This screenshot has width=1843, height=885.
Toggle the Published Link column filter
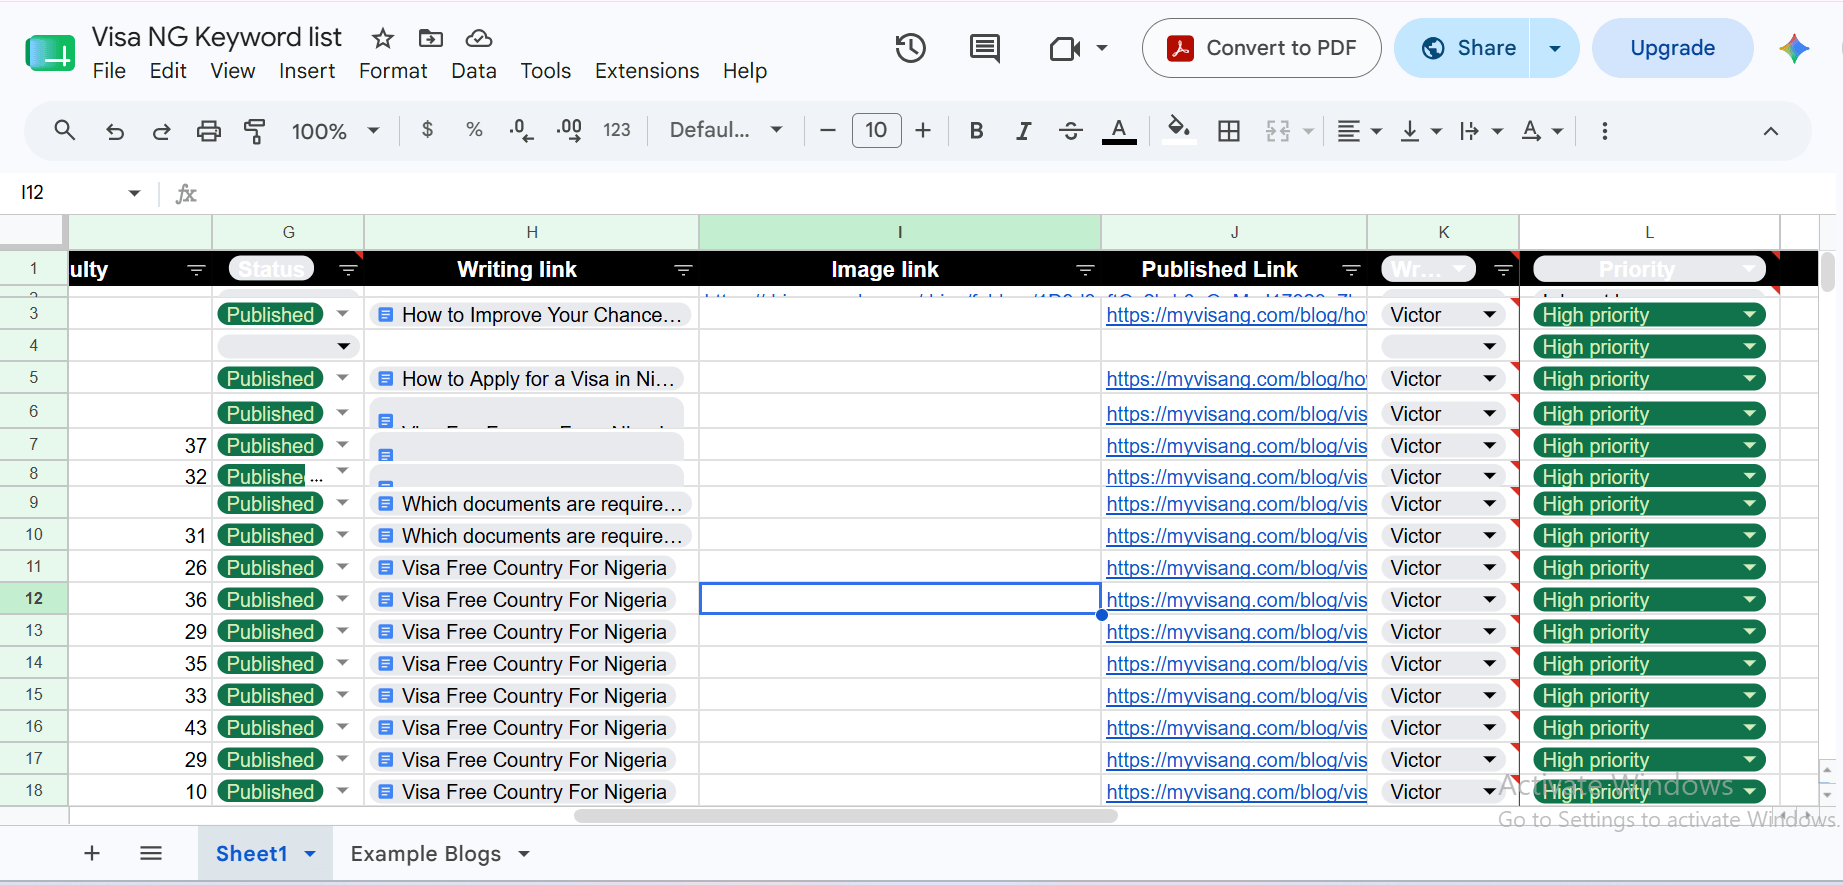[x=1351, y=270]
